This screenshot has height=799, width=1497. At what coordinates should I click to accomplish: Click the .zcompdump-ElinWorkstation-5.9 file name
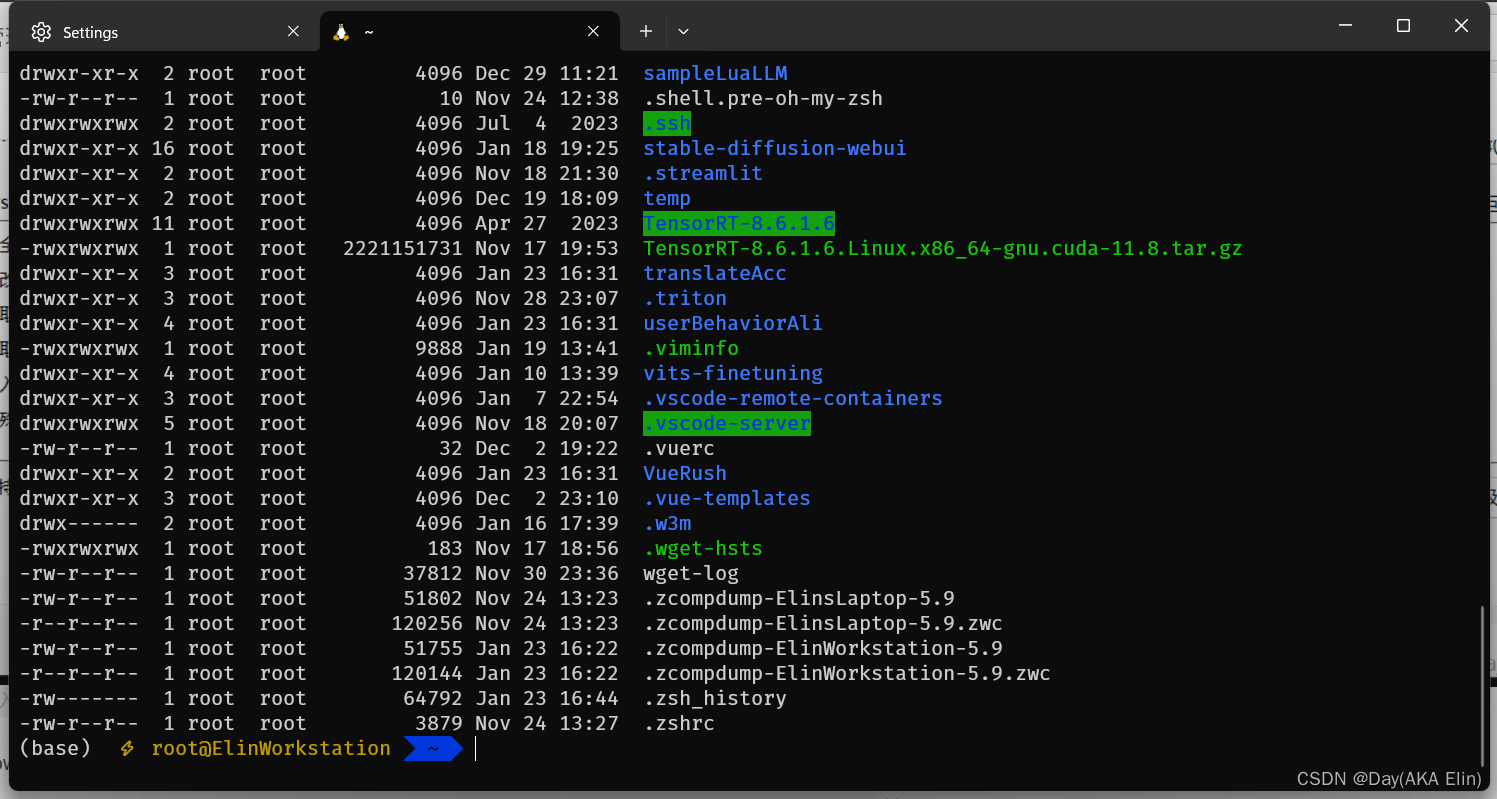(x=823, y=649)
